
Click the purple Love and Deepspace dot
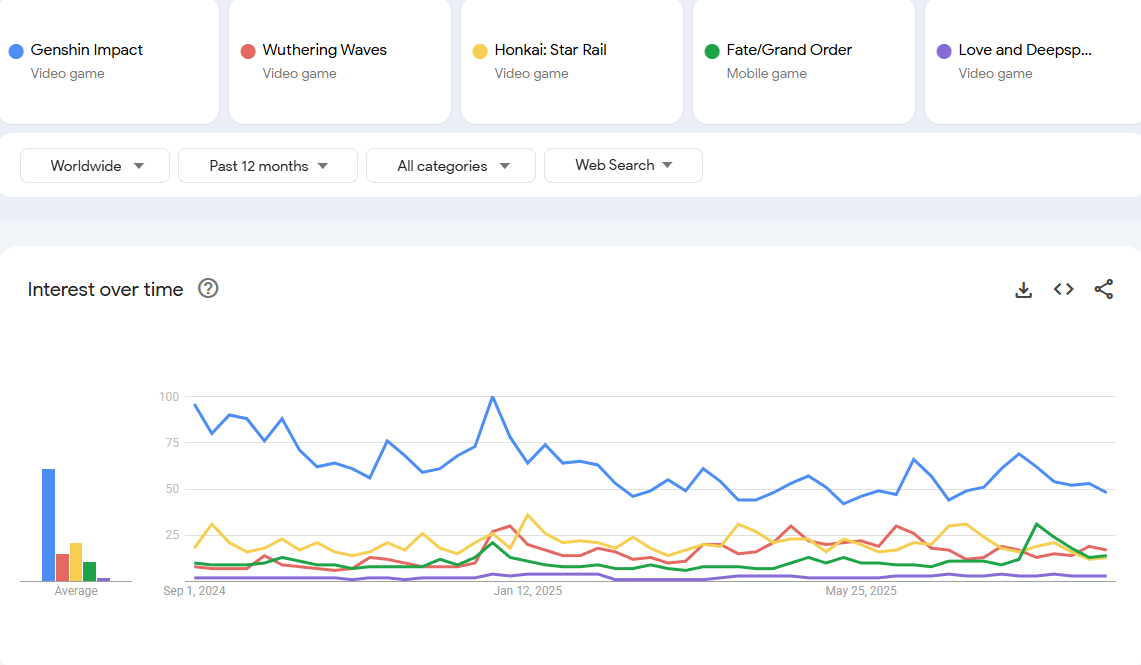944,51
